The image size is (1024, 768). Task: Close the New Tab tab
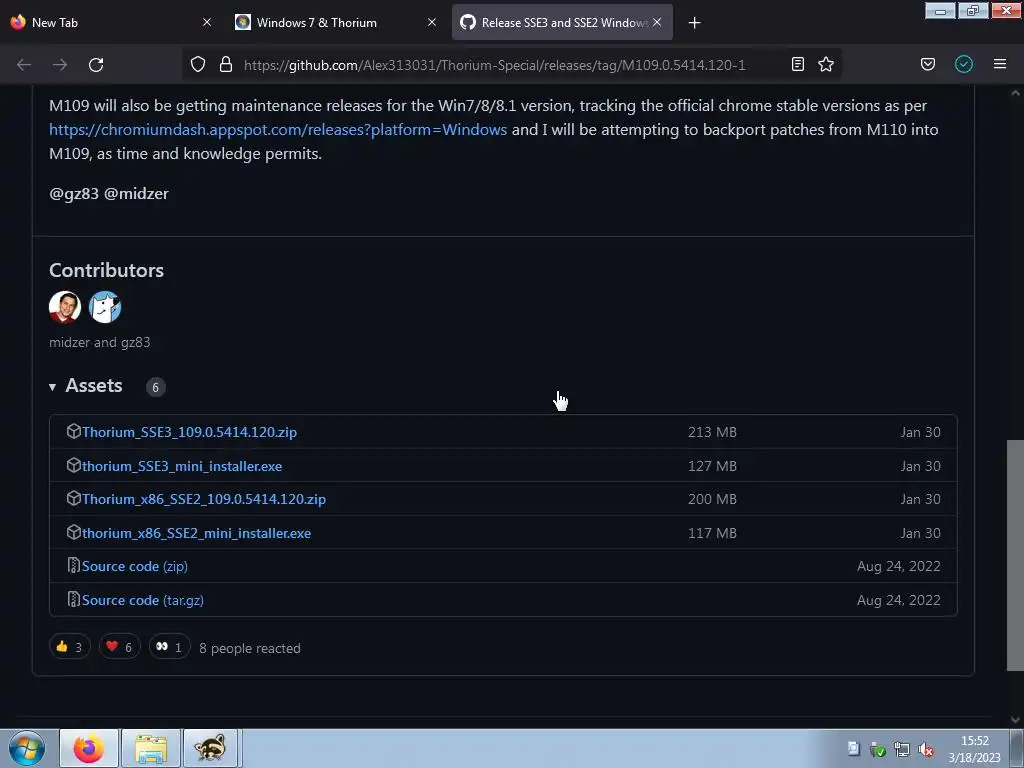coord(207,22)
